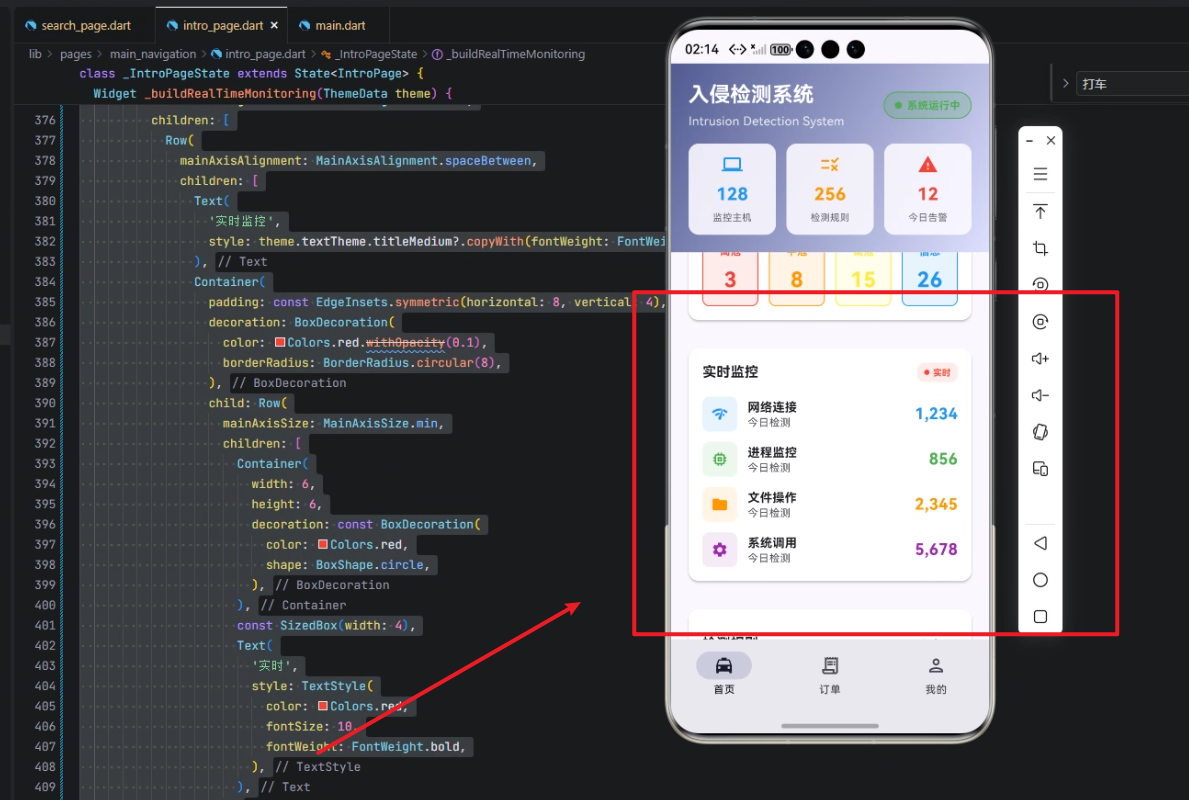The height and width of the screenshot is (800, 1189).
Task: Switch to the main.dart editor tab
Action: tap(332, 25)
